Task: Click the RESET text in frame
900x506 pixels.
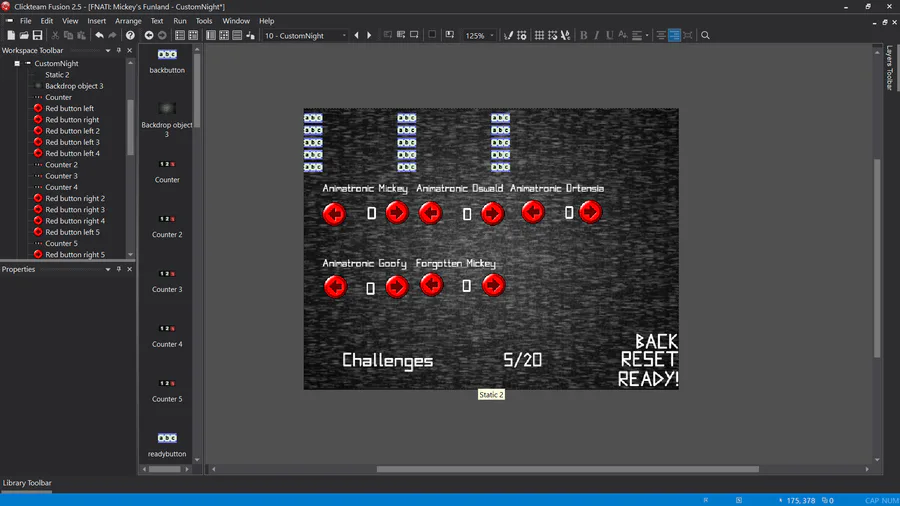Action: click(x=649, y=360)
